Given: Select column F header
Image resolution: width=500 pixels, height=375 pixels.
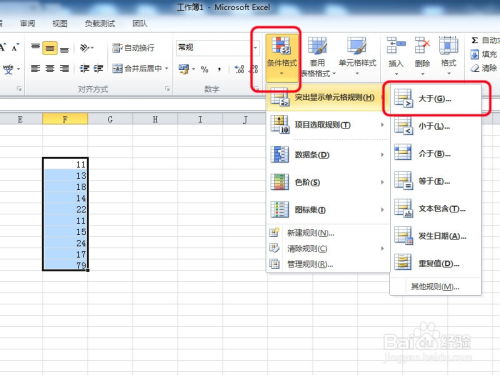Looking at the screenshot, I should [65, 119].
